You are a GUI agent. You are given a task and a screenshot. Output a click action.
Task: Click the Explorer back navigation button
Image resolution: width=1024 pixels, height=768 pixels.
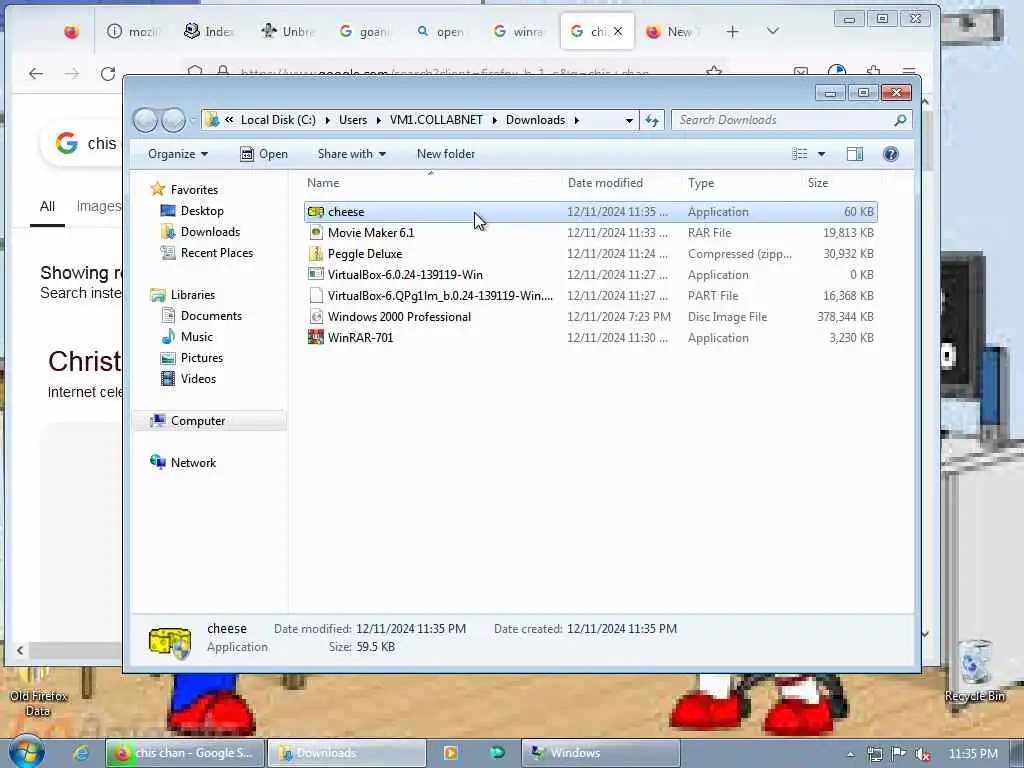coord(145,120)
